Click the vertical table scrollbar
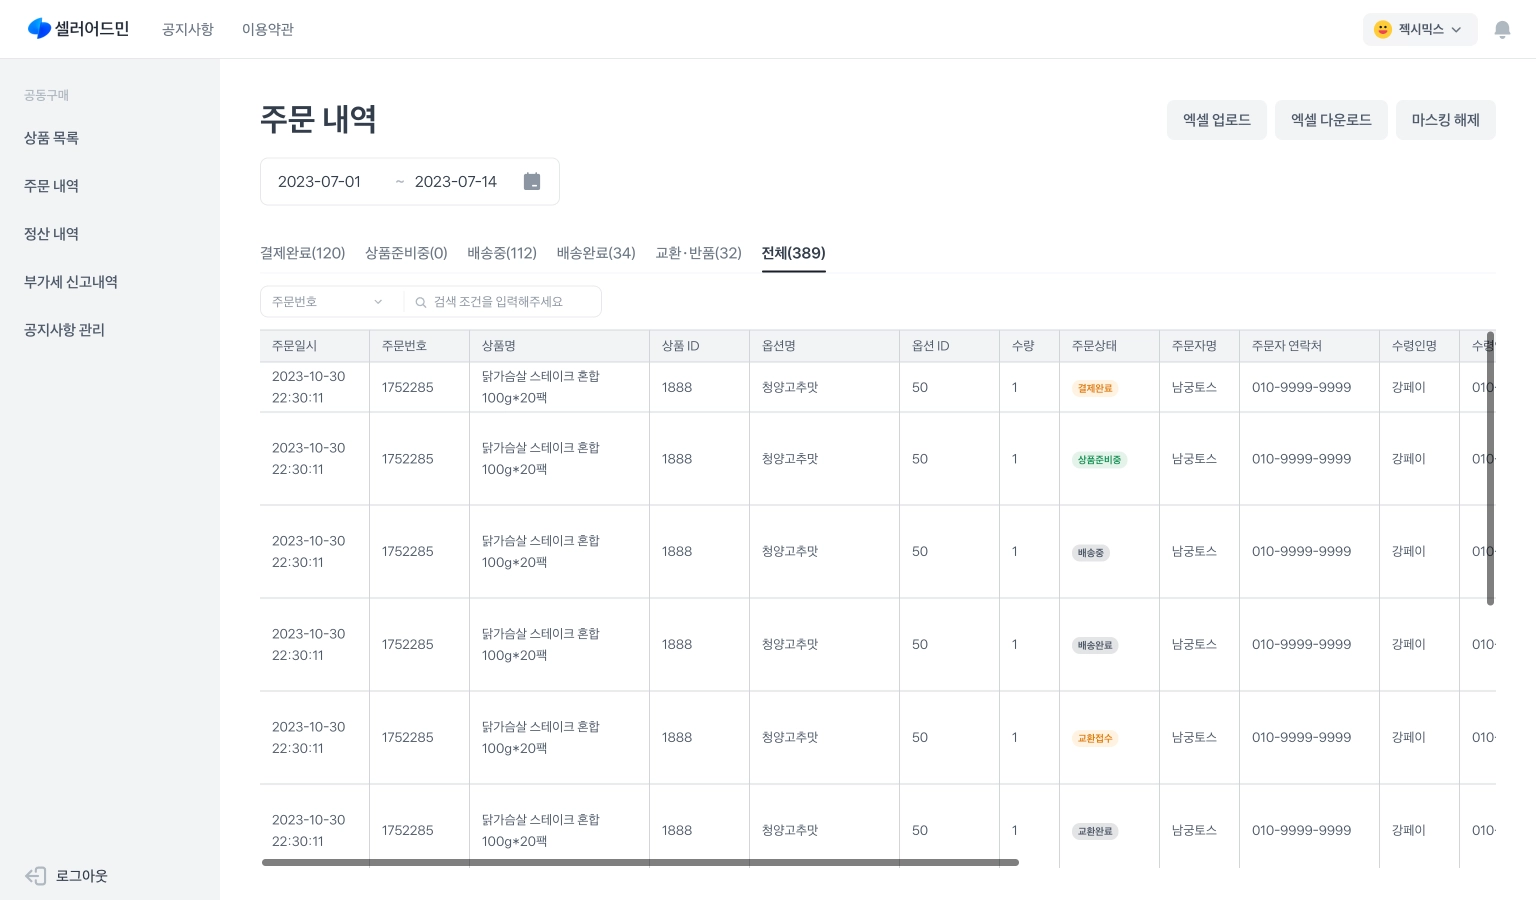 tap(1490, 468)
